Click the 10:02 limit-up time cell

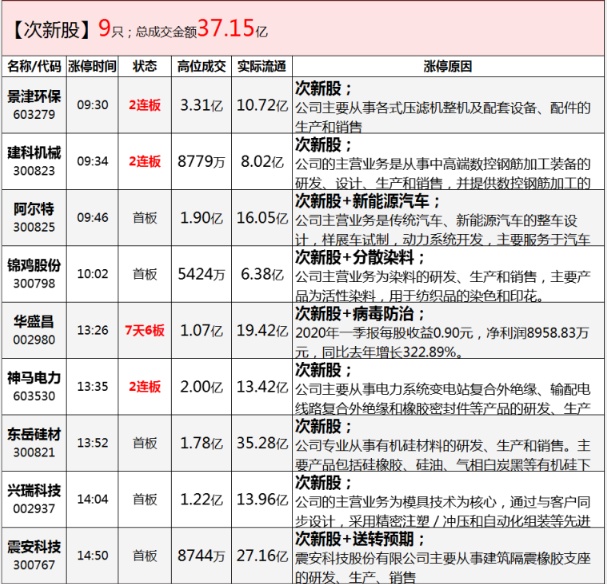coord(93,274)
